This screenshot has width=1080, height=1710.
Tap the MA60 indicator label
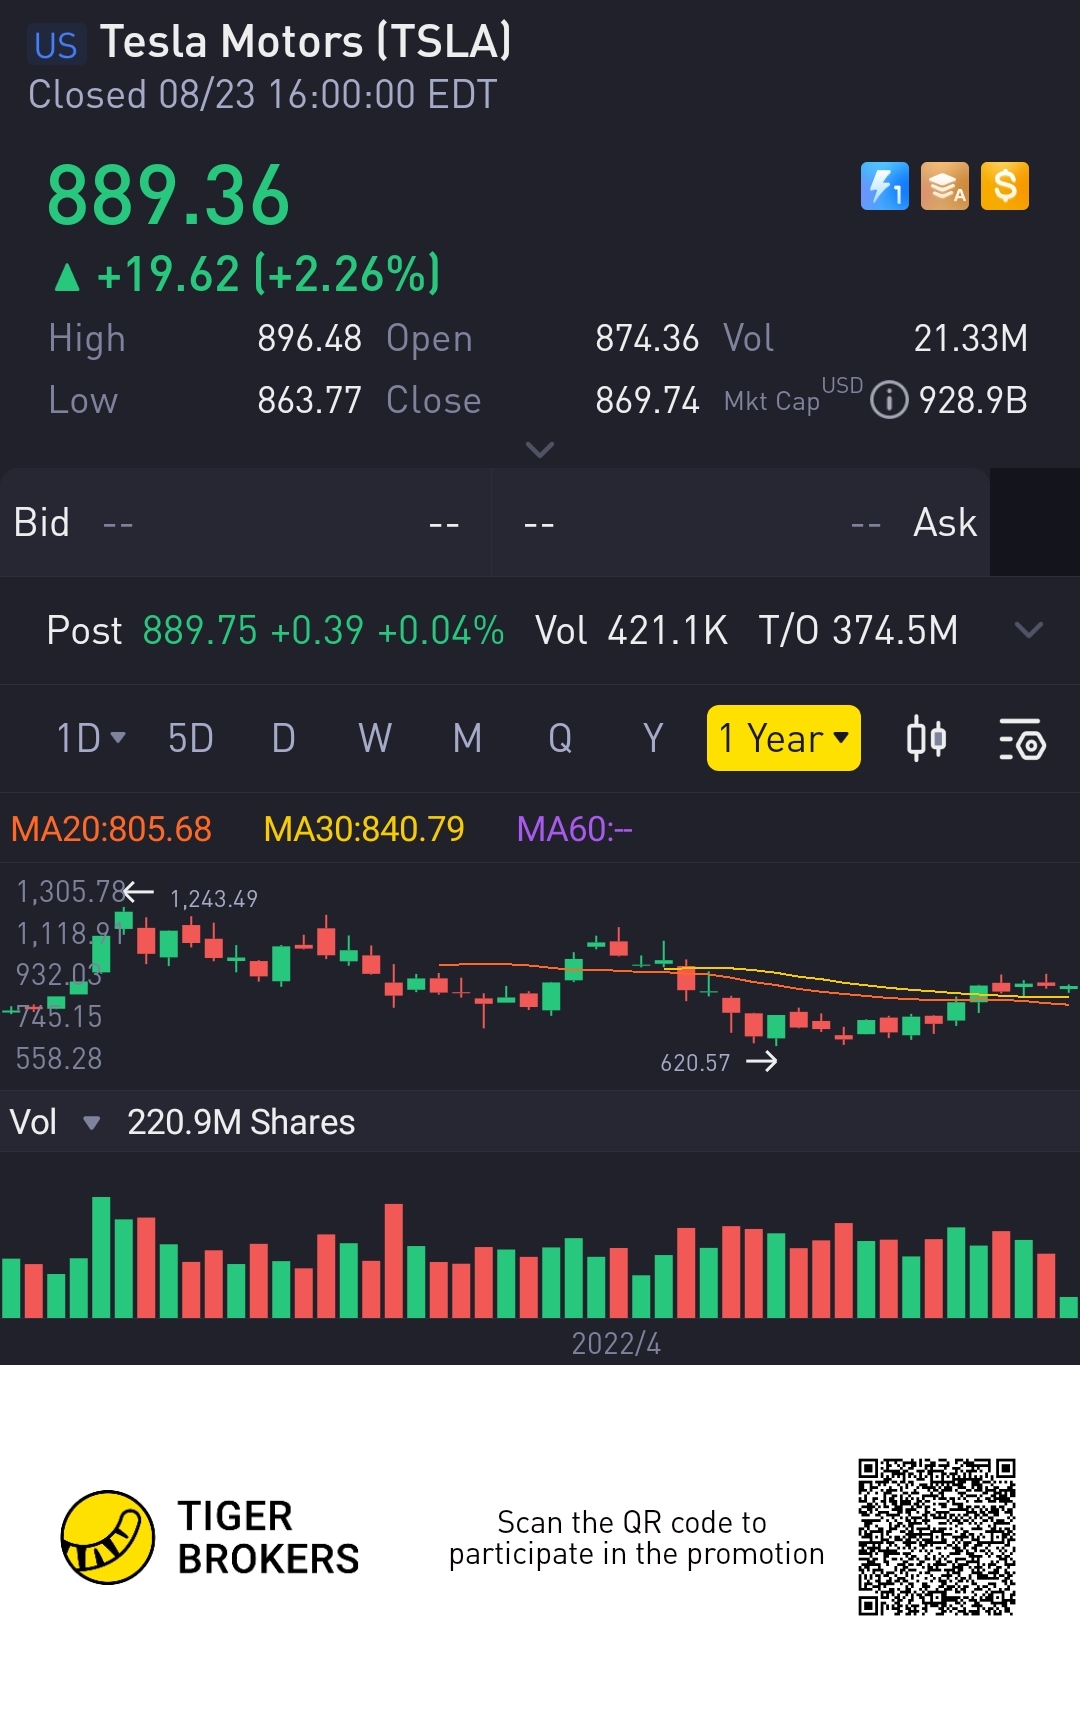574,829
